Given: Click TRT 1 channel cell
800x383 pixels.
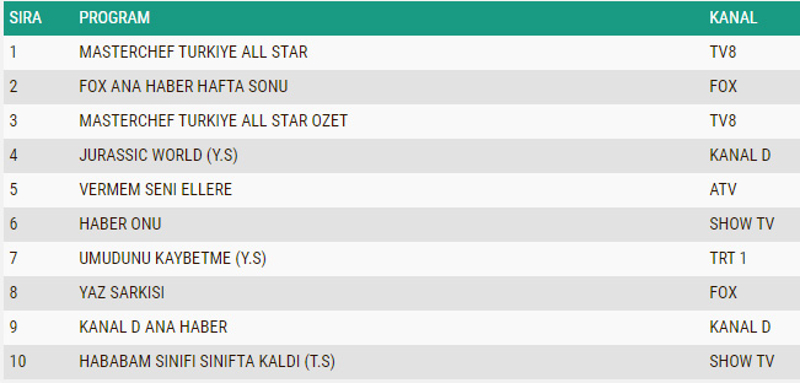Looking at the screenshot, I should coord(728,259).
